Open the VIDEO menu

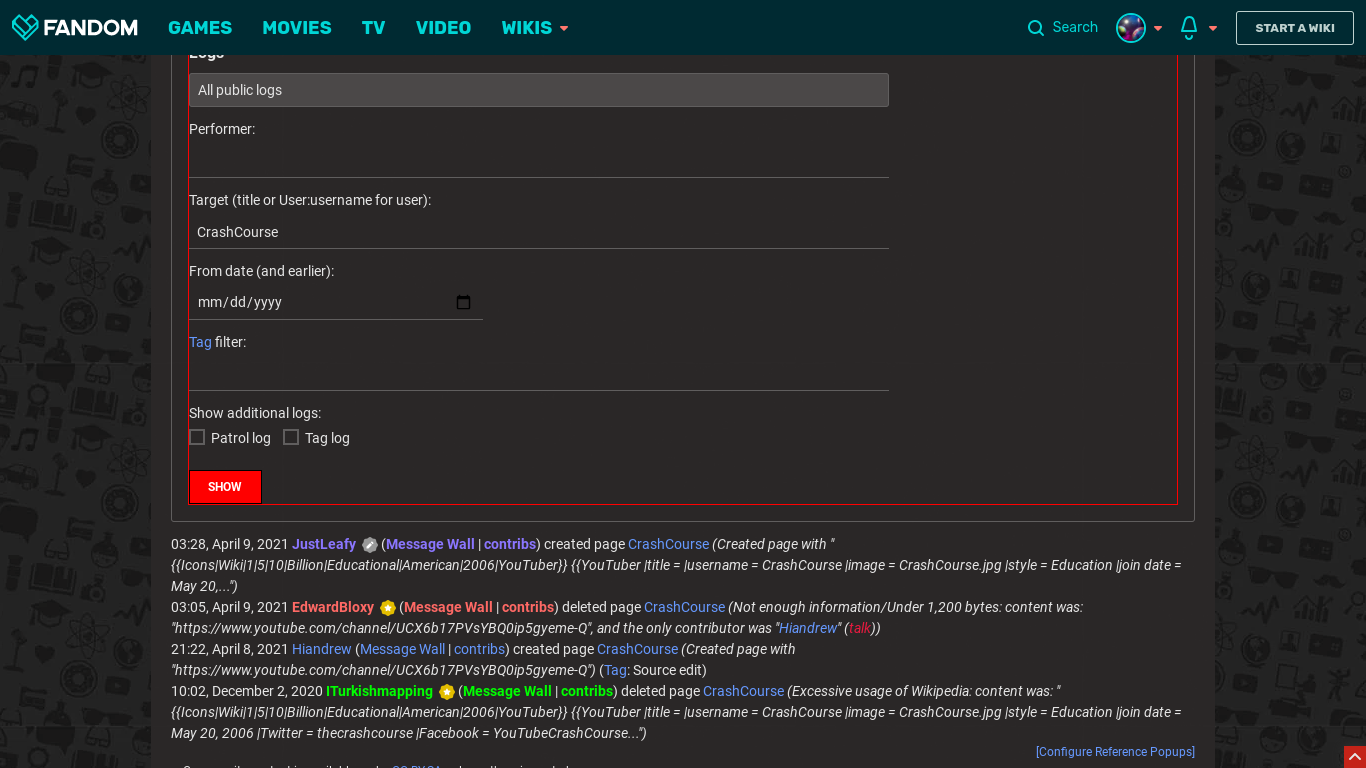pos(443,28)
